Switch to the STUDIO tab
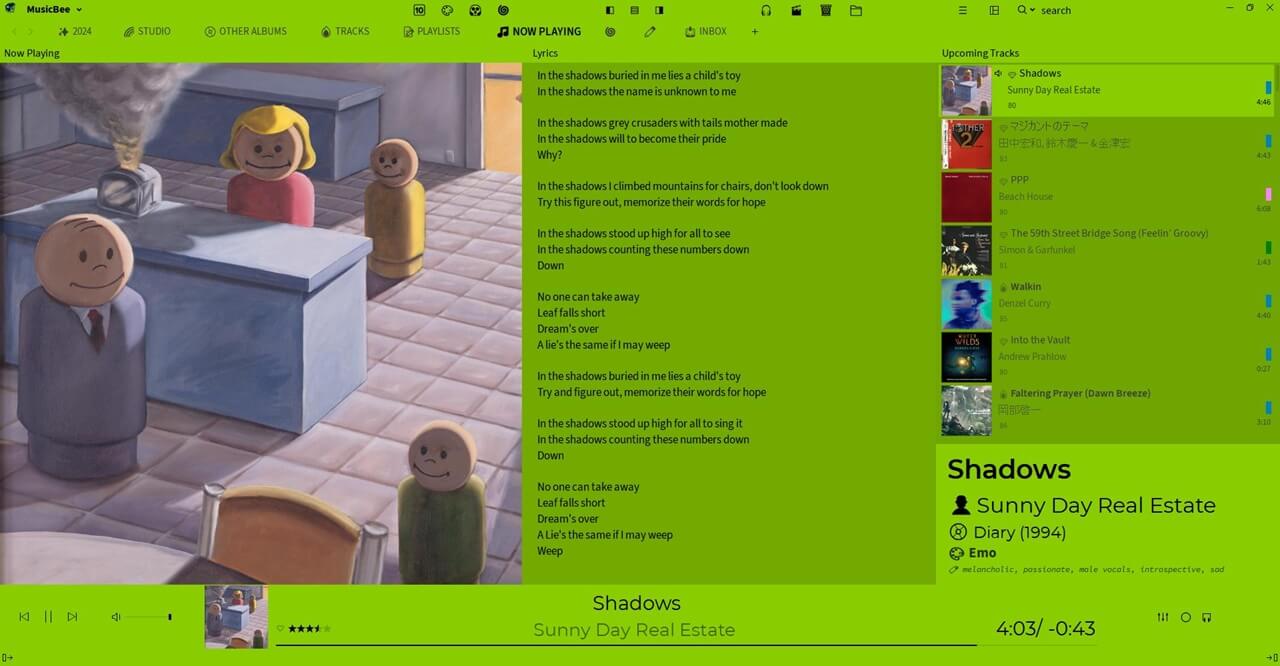This screenshot has height=666, width=1280. click(147, 32)
